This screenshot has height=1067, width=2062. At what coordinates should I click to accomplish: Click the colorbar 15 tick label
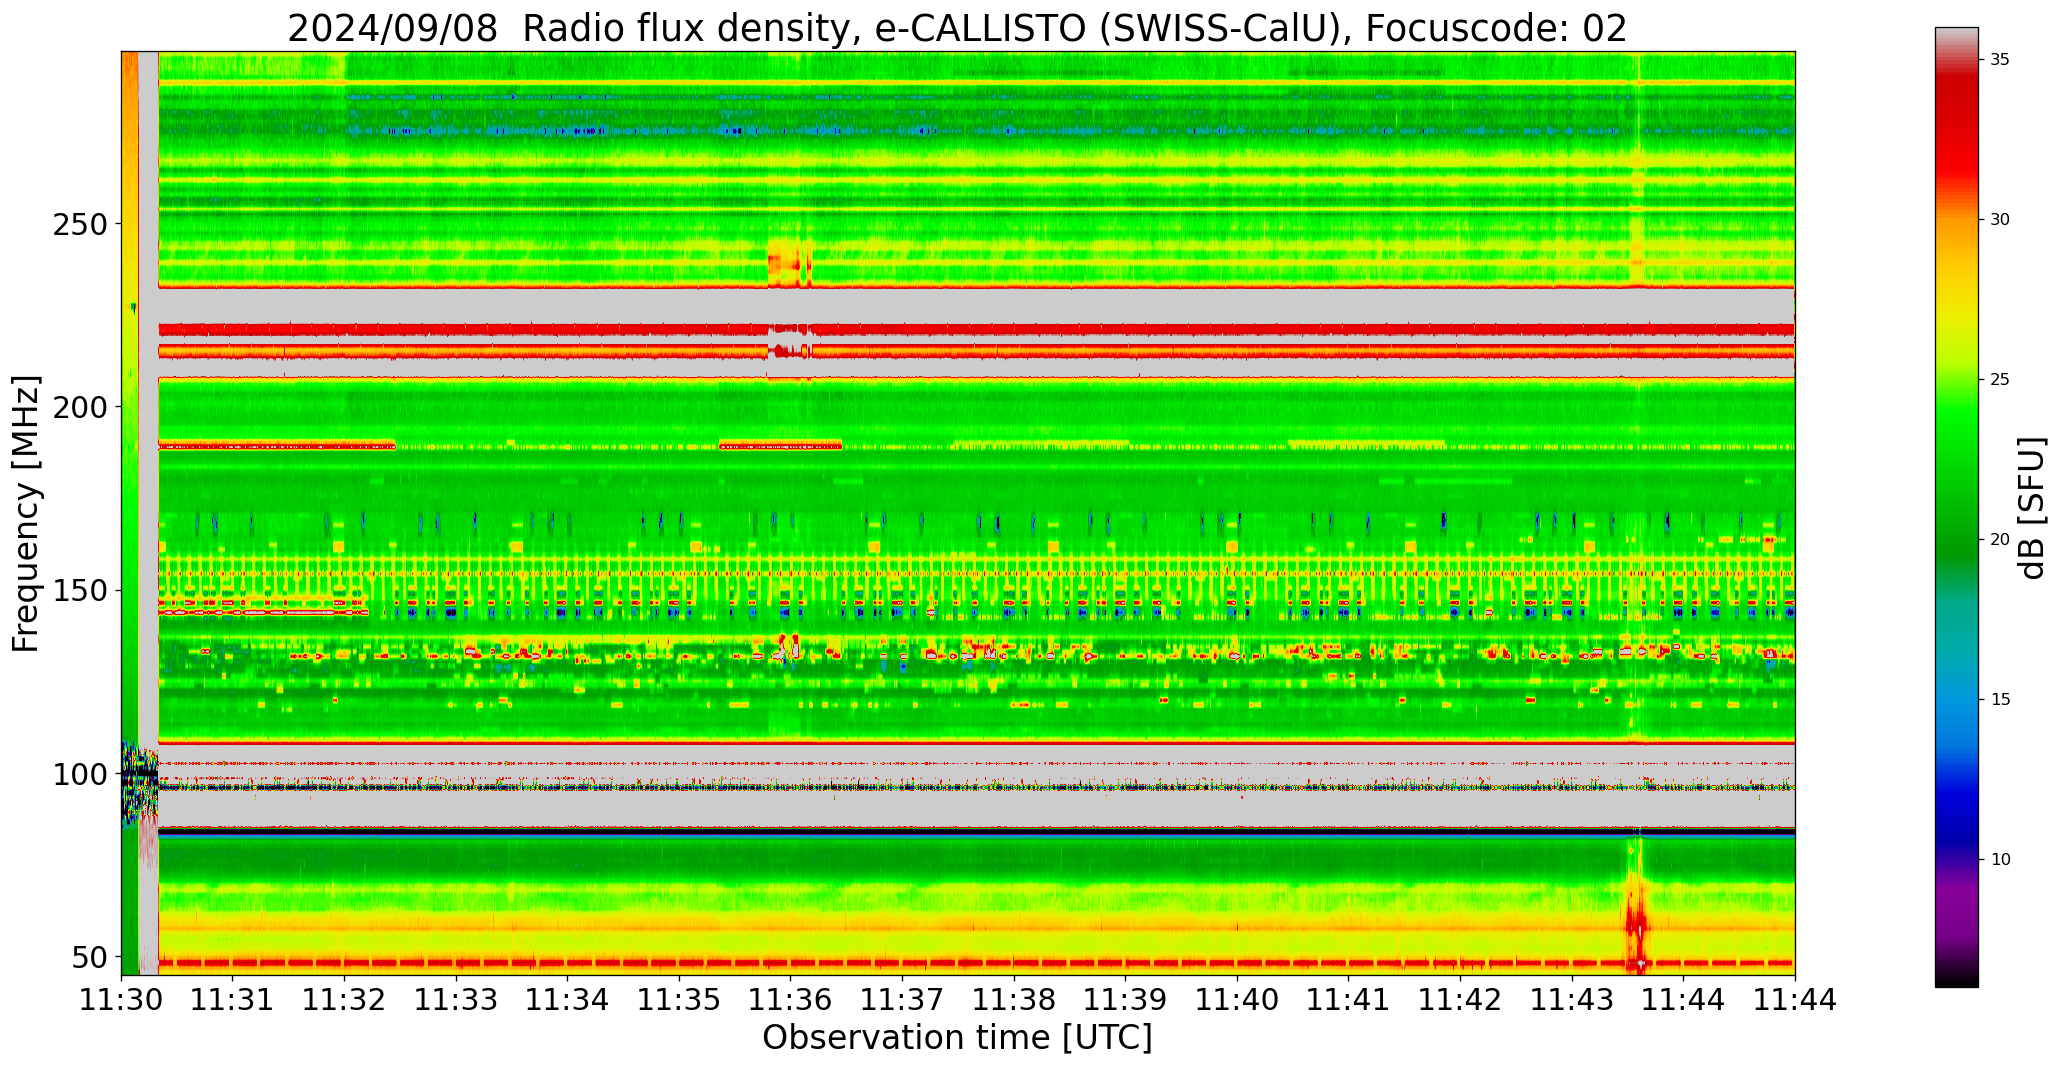[2000, 699]
